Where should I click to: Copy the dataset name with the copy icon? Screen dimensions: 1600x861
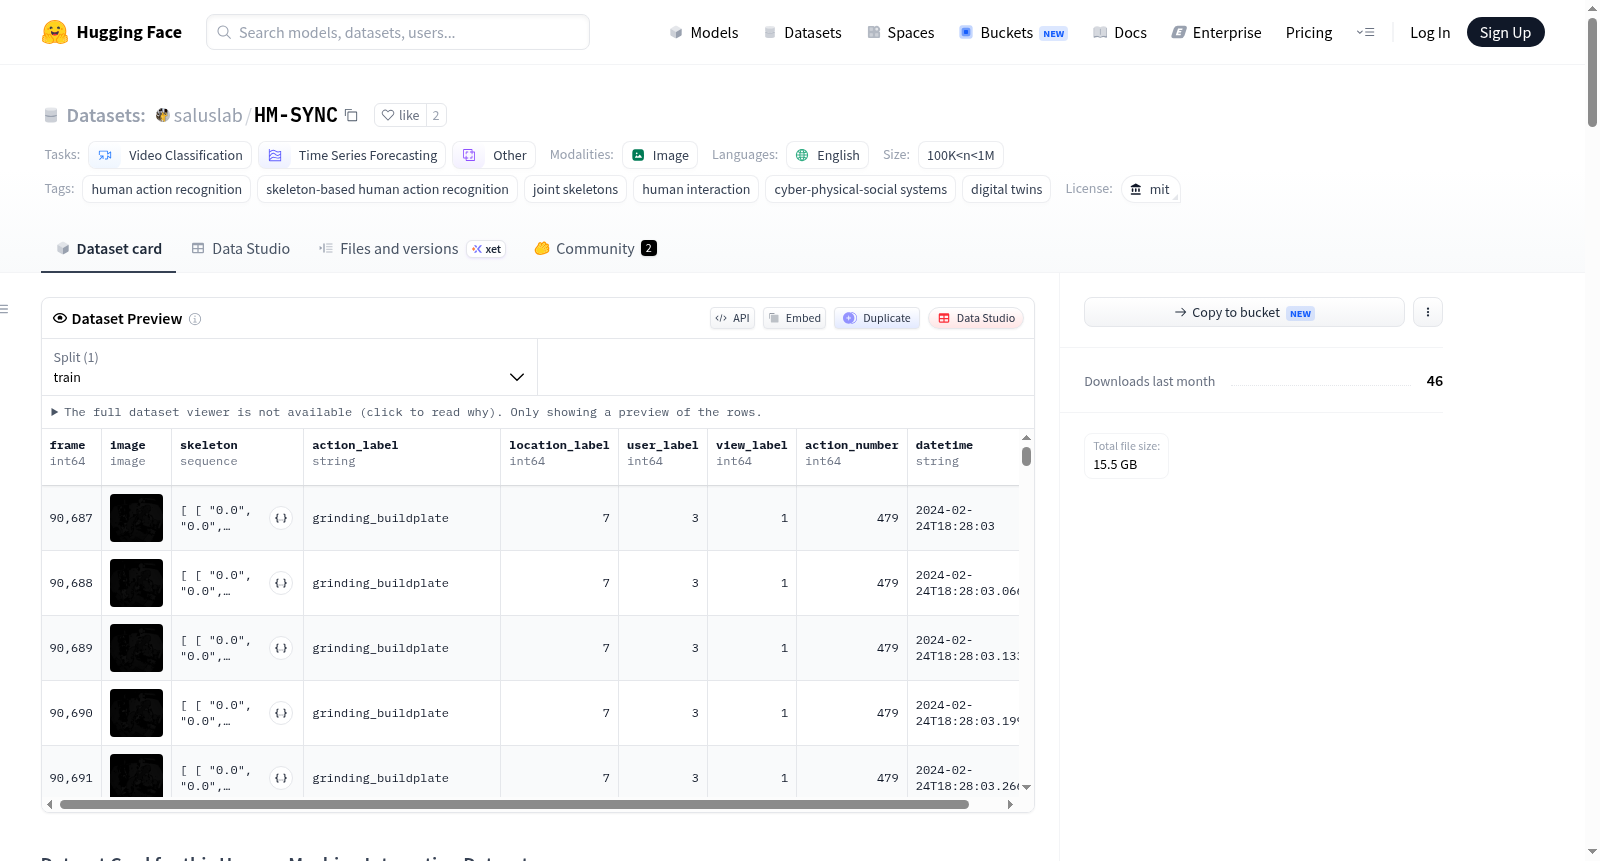tap(351, 115)
